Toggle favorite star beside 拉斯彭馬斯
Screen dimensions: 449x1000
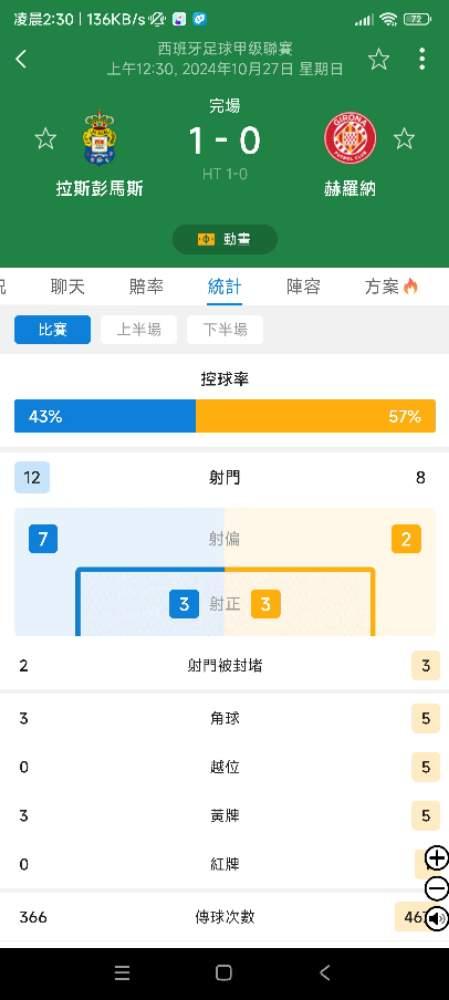45,138
